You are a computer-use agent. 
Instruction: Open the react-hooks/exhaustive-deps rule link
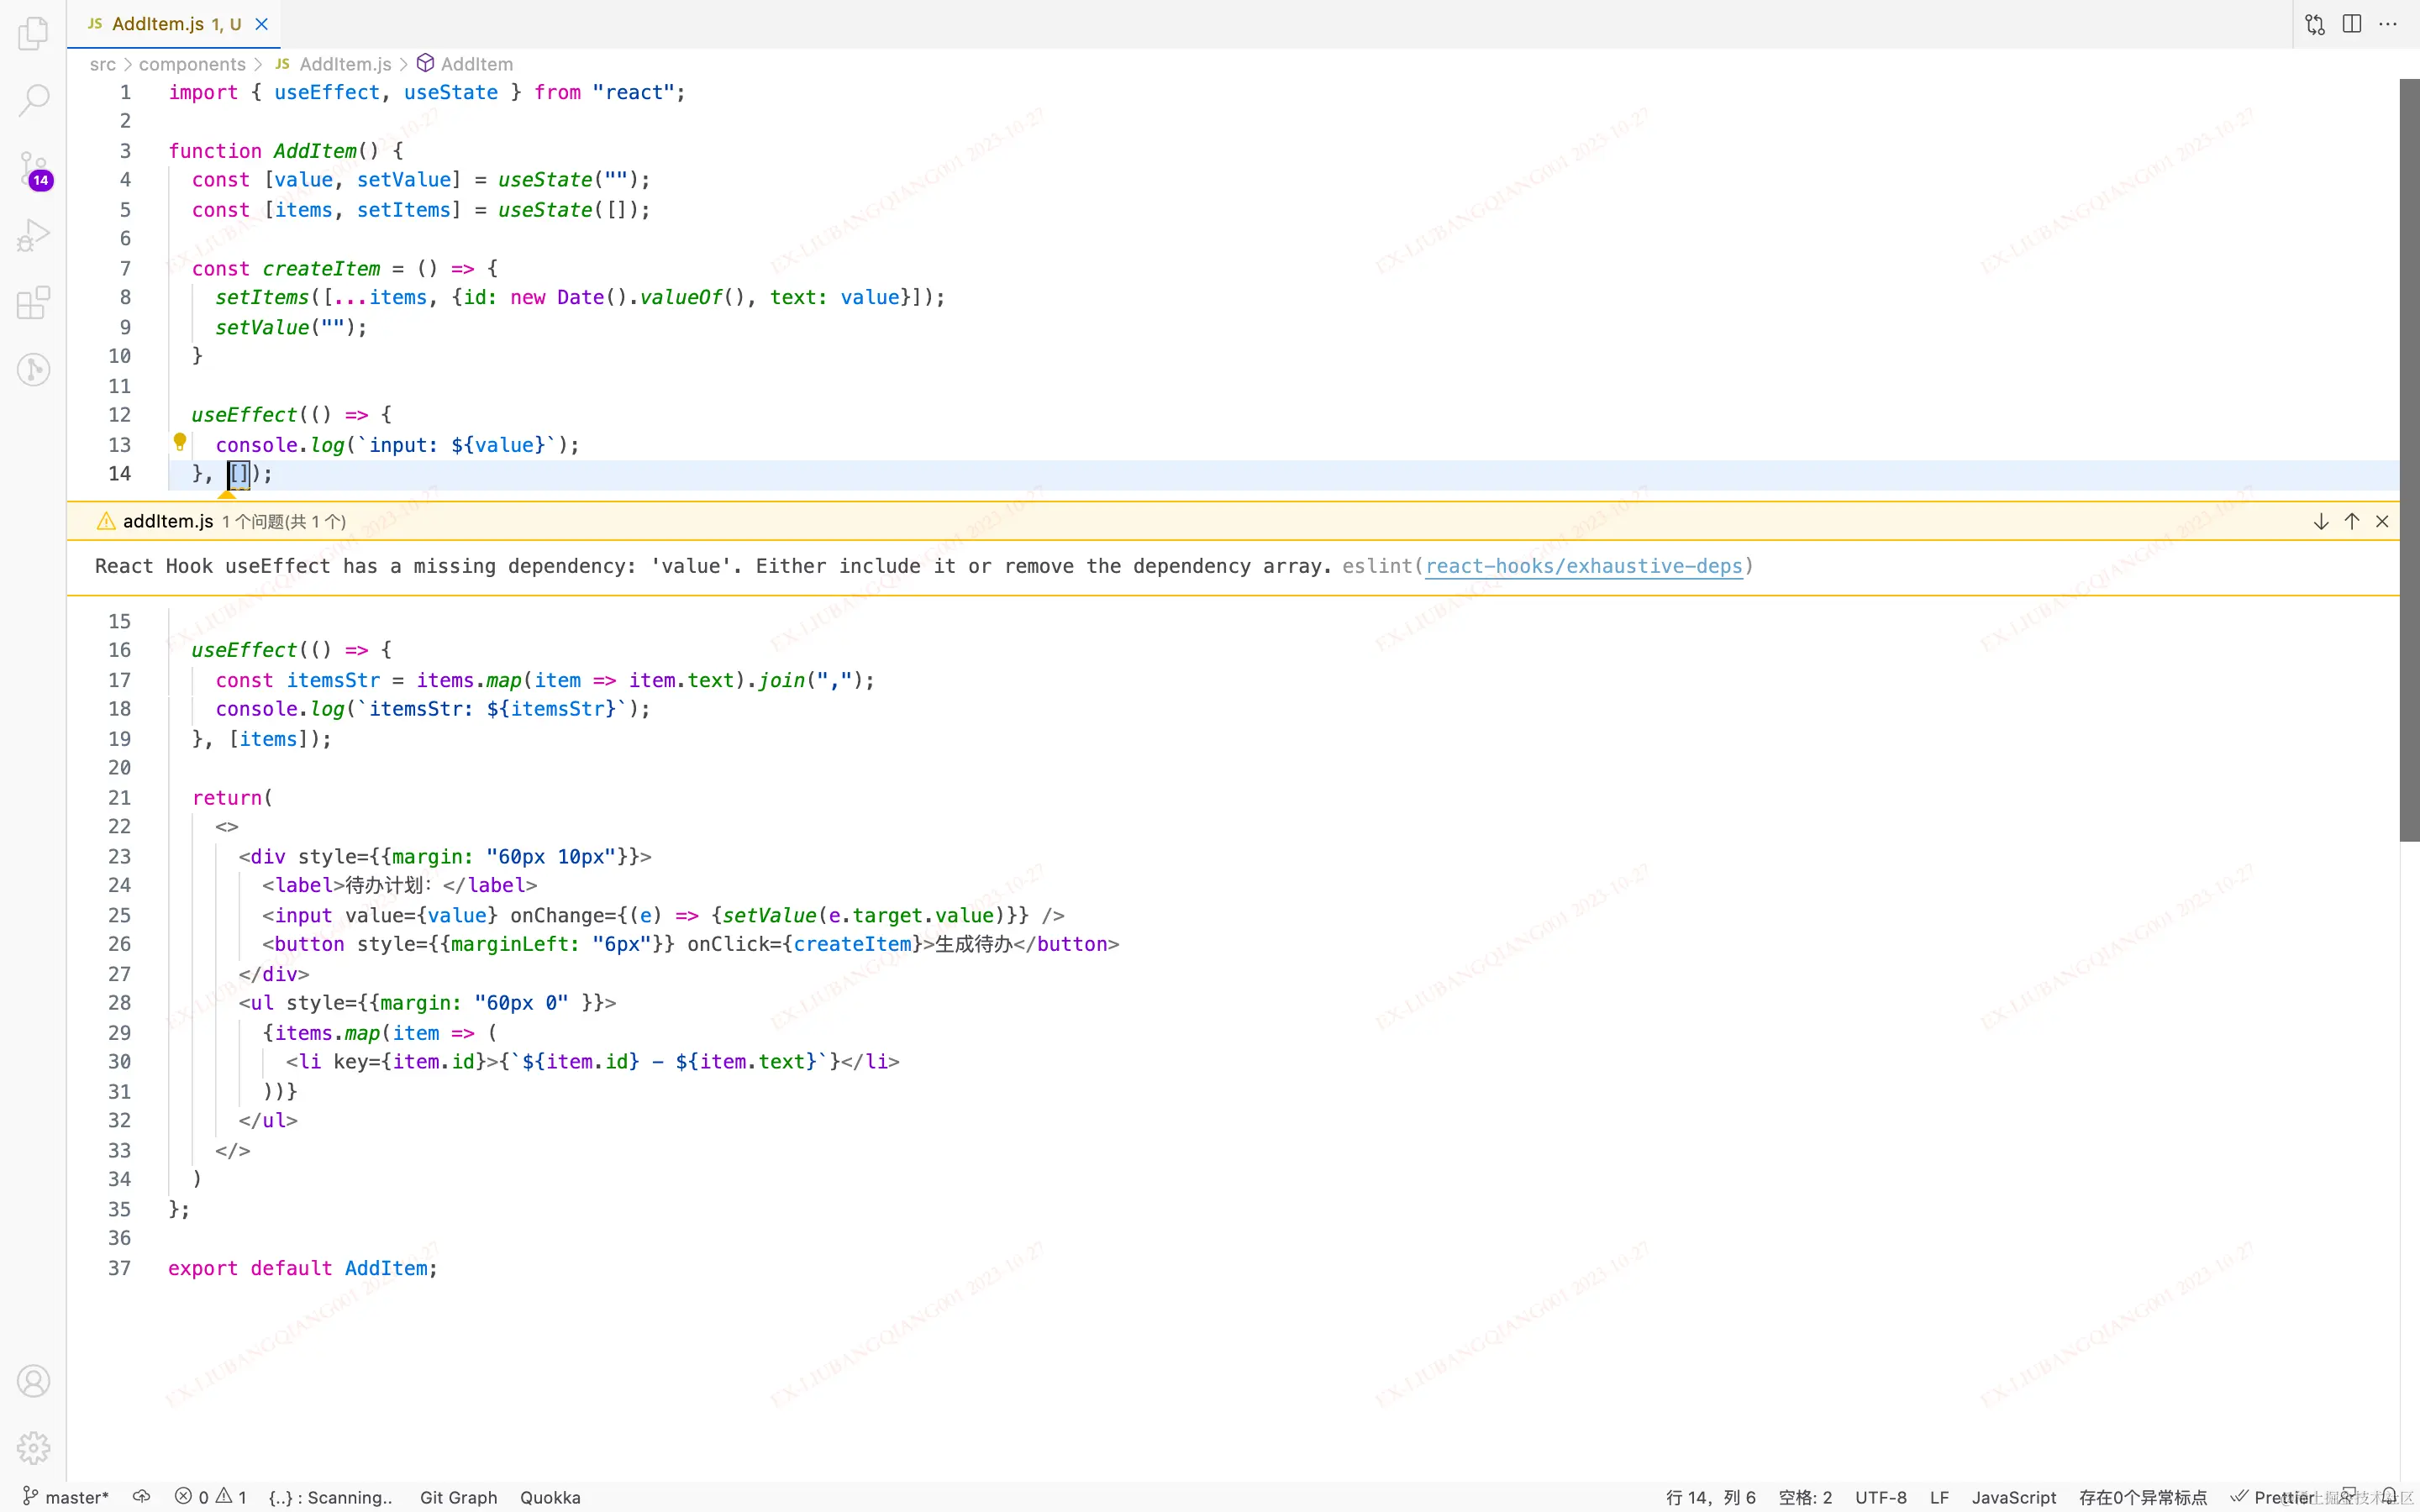[x=1583, y=566]
